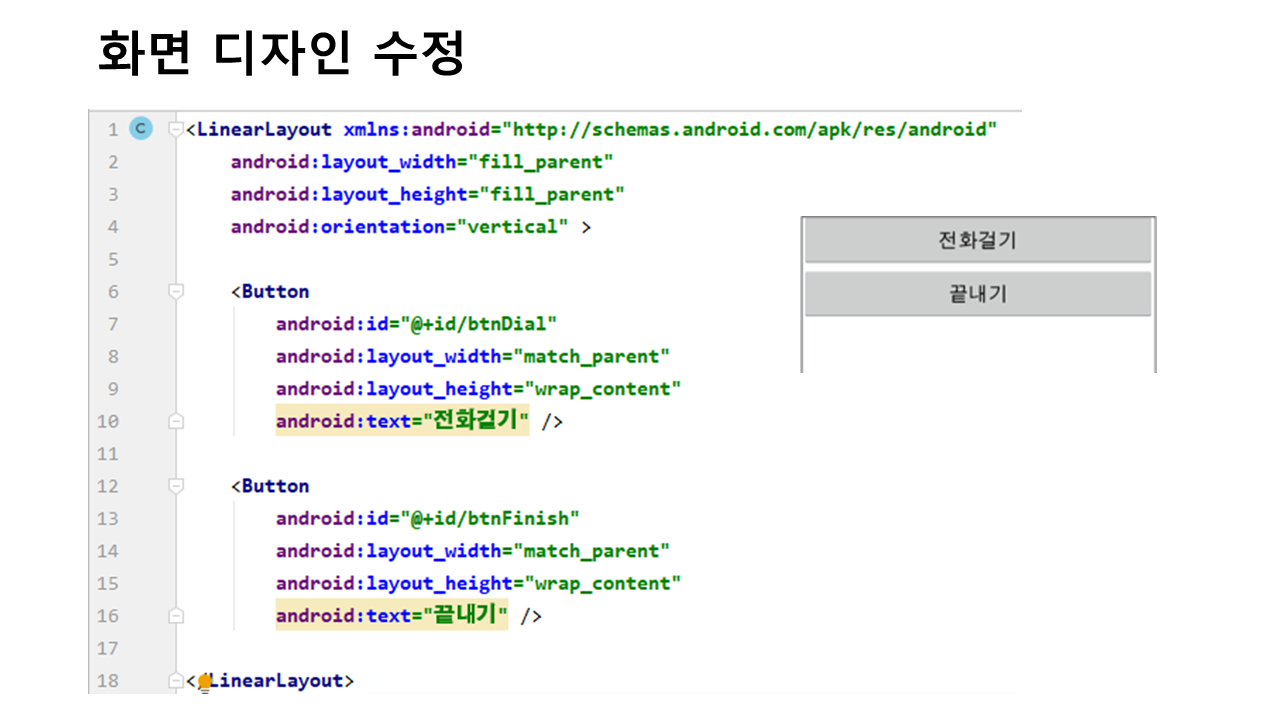Click the "vertical" orientation value
The width and height of the screenshot is (1280, 720).
[x=512, y=227]
